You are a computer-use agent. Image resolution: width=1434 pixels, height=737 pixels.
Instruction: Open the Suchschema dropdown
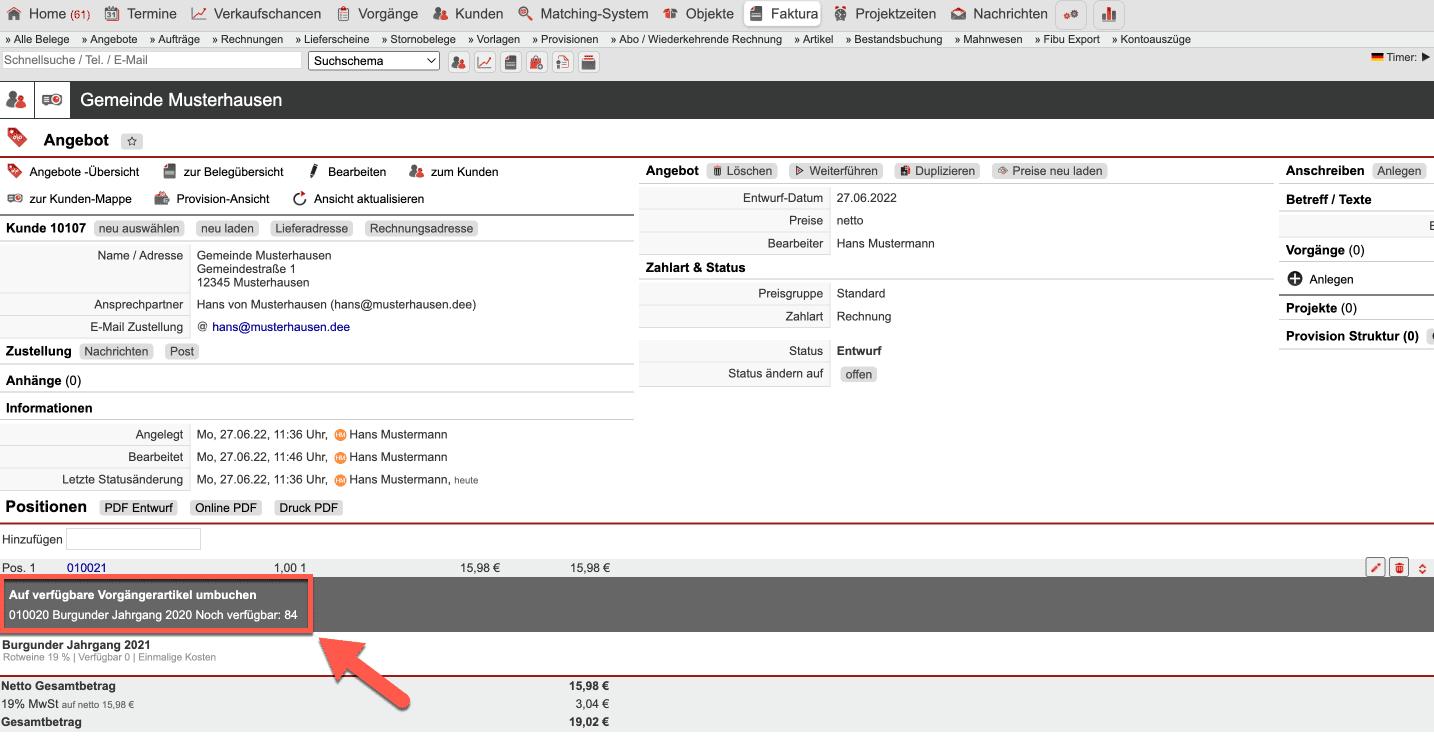point(374,61)
